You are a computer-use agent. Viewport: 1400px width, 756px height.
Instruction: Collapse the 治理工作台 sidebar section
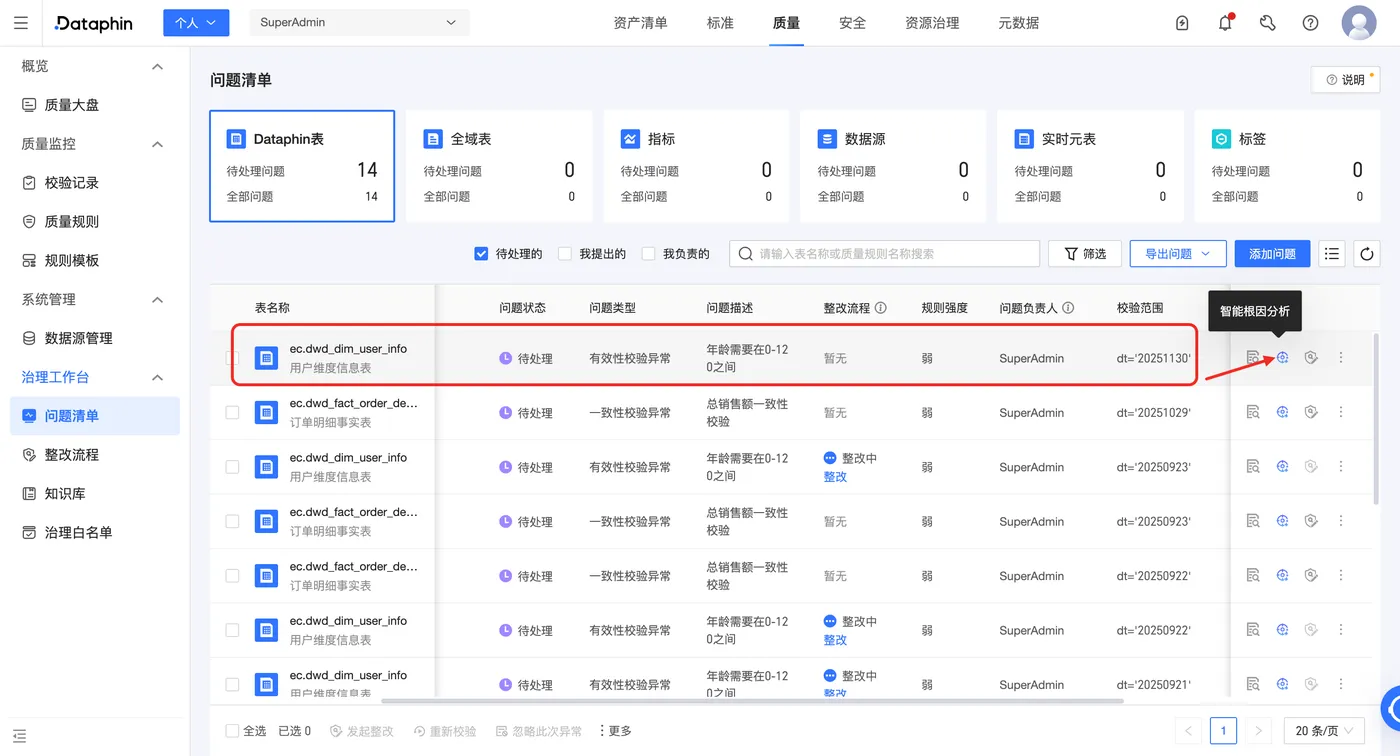[x=157, y=378]
